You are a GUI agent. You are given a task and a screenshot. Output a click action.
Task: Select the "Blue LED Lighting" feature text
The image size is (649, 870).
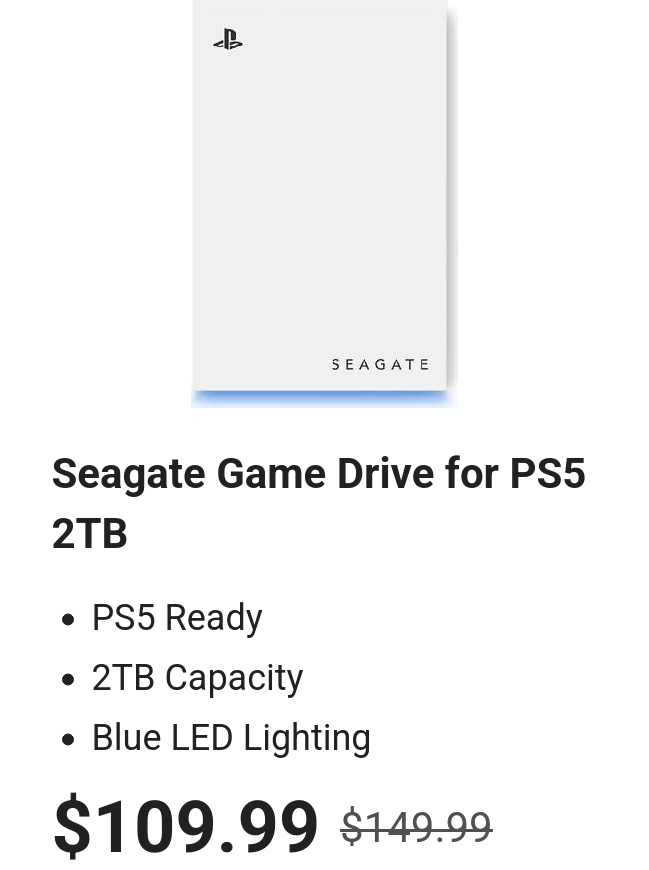231,738
